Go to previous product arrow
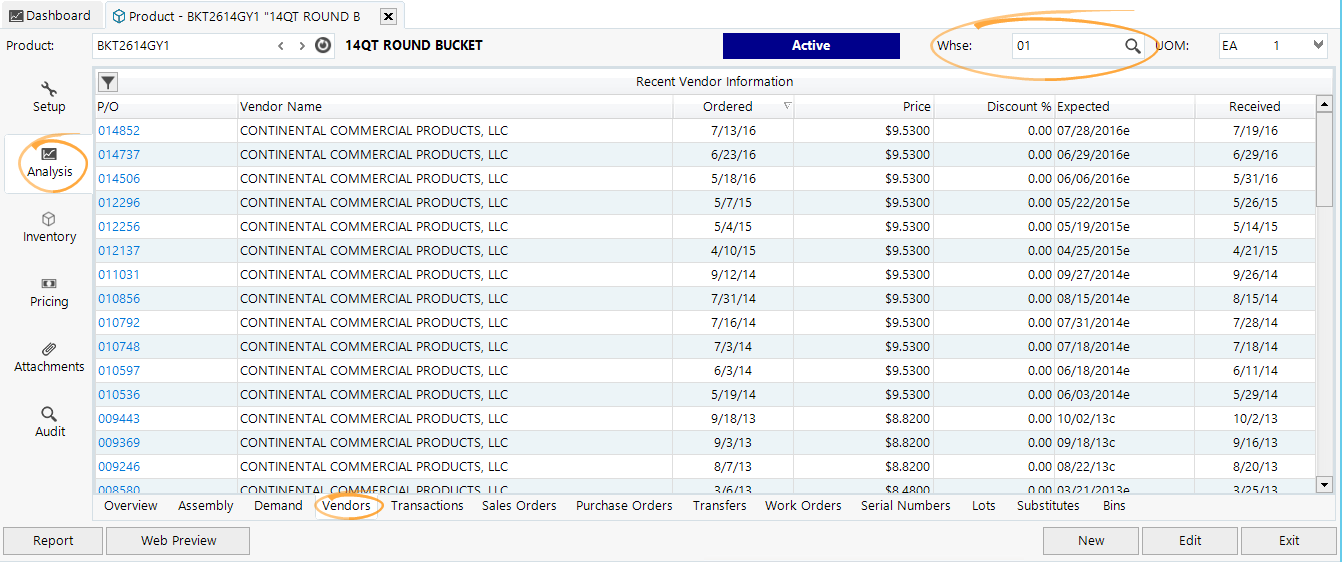This screenshot has height=562, width=1342. 281,46
